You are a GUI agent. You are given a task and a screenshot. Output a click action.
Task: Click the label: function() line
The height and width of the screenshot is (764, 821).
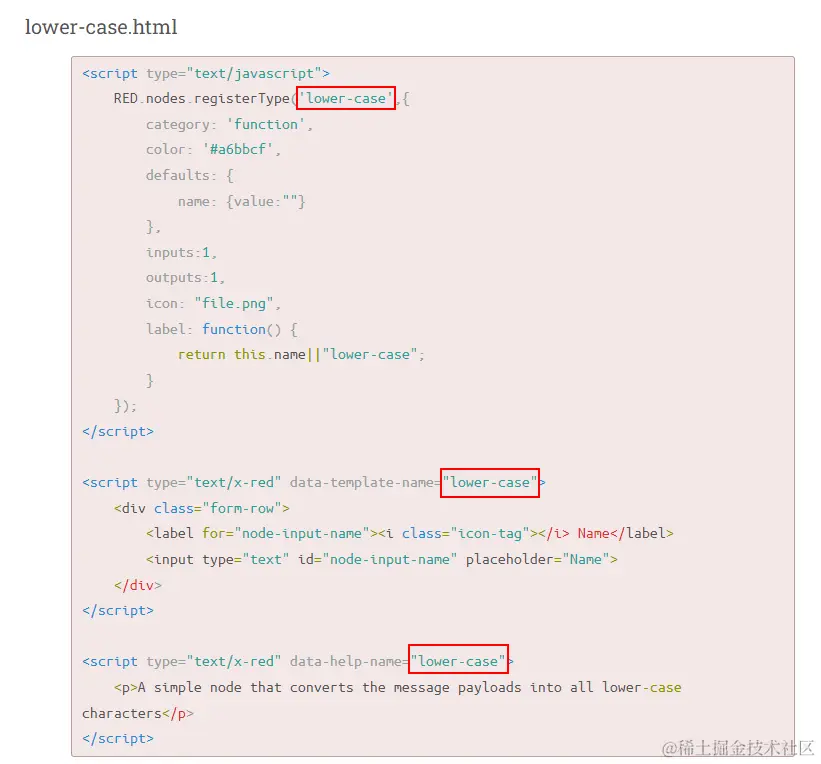(221, 329)
